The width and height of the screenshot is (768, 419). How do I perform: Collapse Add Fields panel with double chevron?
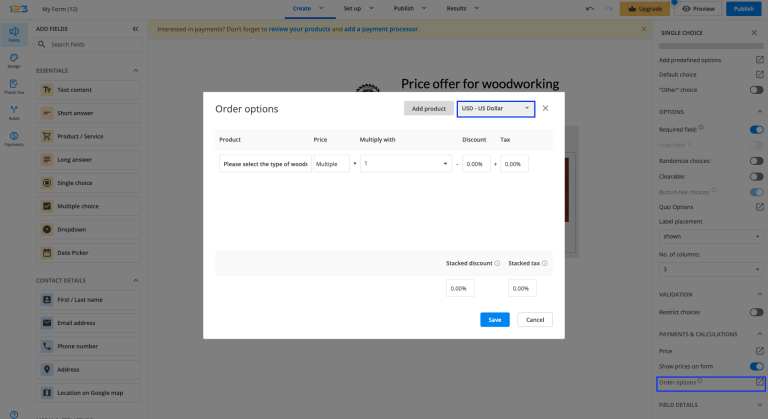coord(135,29)
